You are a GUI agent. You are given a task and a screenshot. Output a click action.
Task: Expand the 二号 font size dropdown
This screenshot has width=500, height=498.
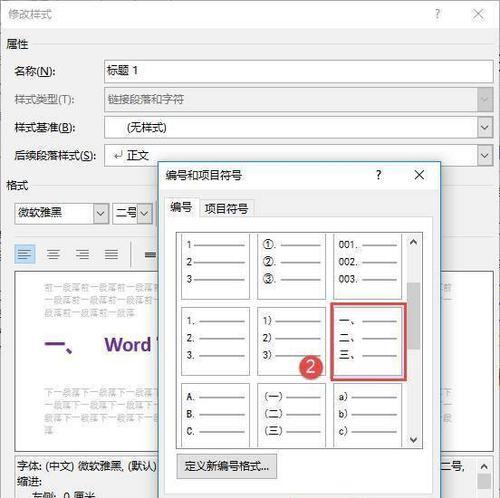click(x=144, y=213)
